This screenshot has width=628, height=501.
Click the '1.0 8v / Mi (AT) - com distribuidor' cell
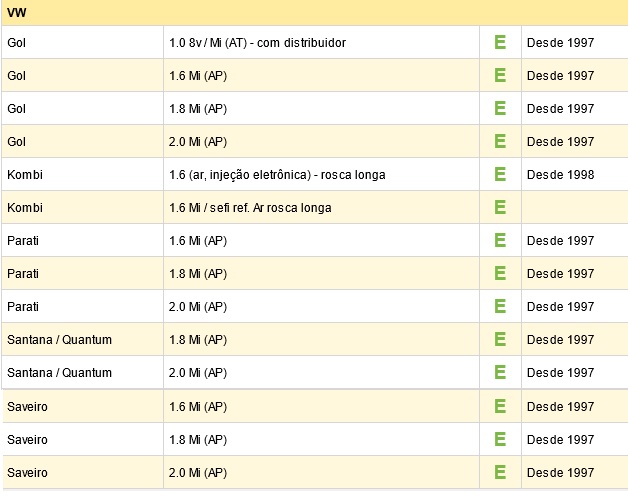pyautogui.click(x=321, y=42)
